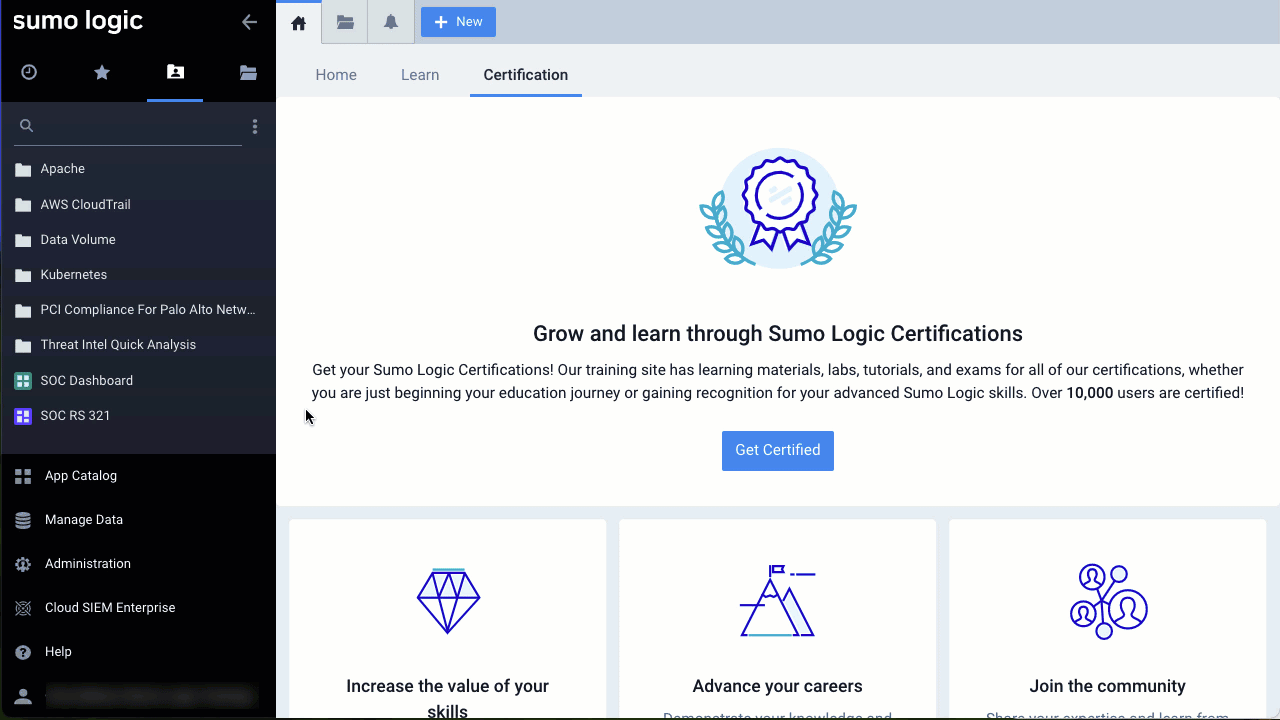Viewport: 1280px width, 720px height.
Task: Open the shared folders sidebar icon
Action: pos(248,72)
